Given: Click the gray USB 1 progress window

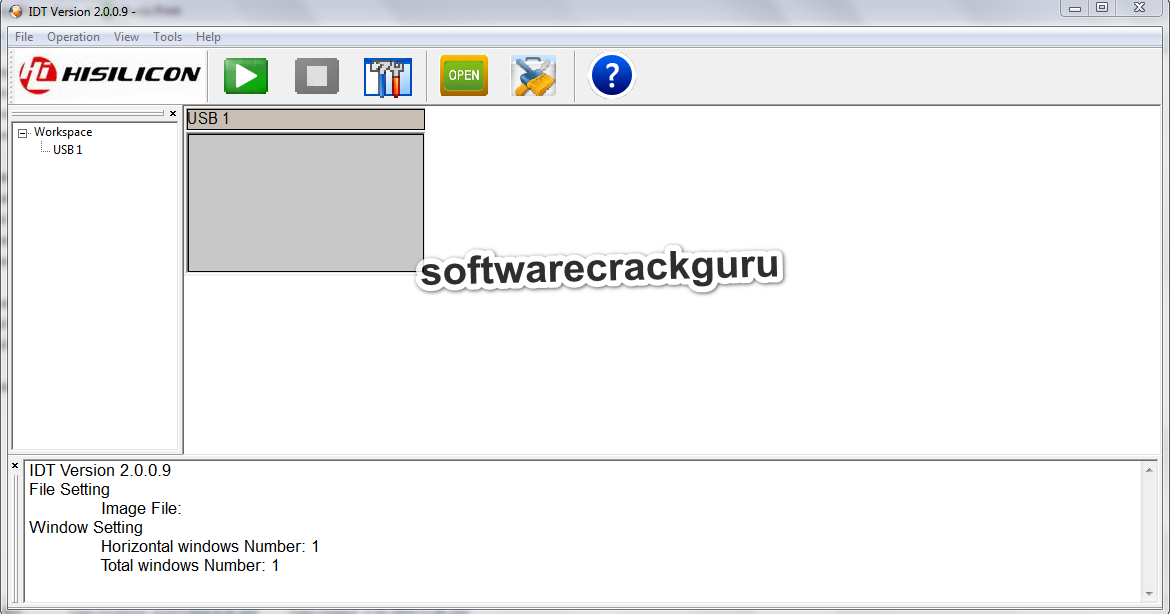Looking at the screenshot, I should tap(305, 203).
